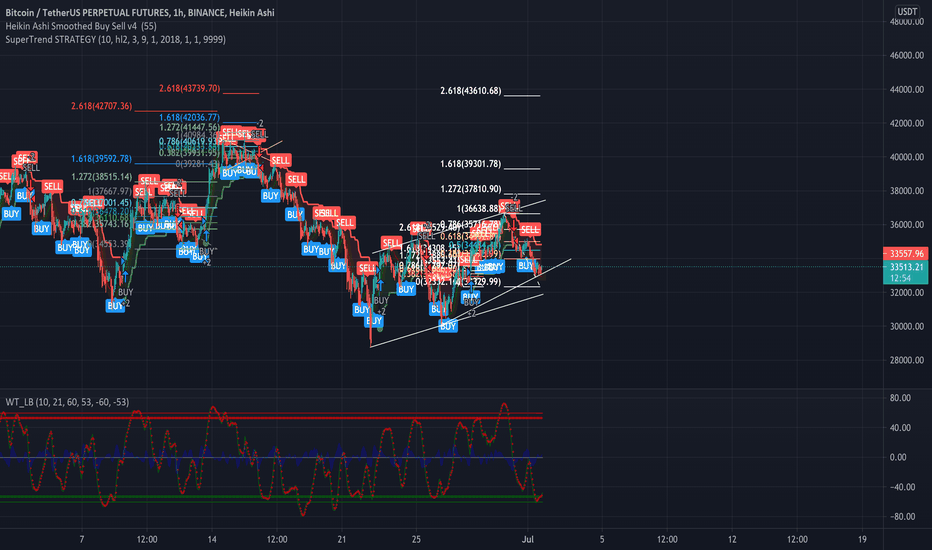Click the 0.00 oscillator axis value
932x550 pixels.
(898, 457)
